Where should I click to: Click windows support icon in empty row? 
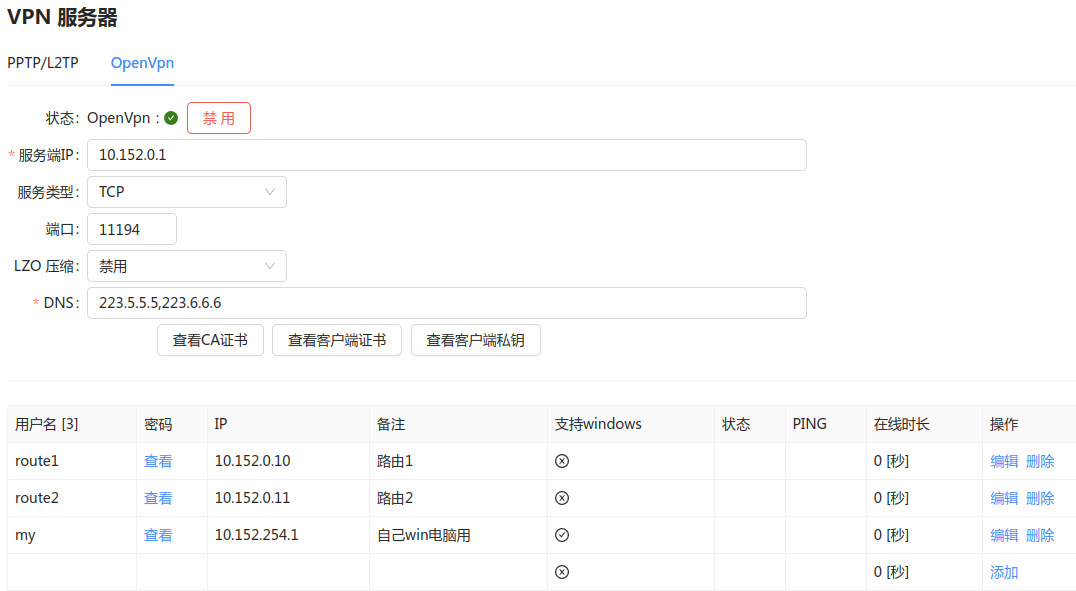(x=562, y=572)
